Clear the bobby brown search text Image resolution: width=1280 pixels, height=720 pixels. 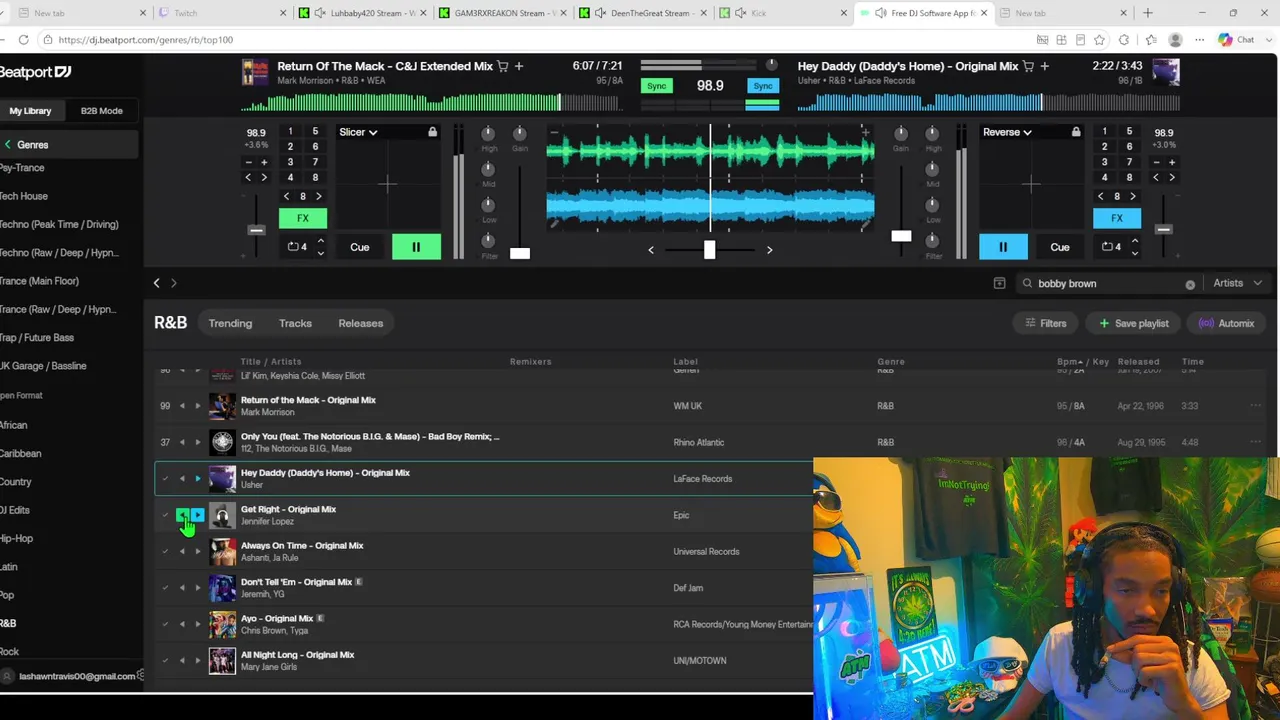1190,284
